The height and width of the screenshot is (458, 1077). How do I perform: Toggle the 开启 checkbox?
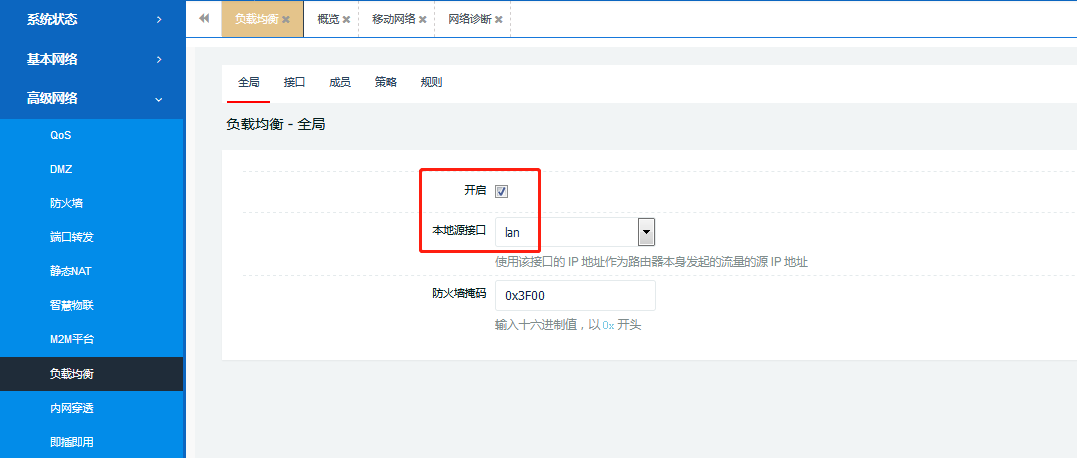[502, 192]
